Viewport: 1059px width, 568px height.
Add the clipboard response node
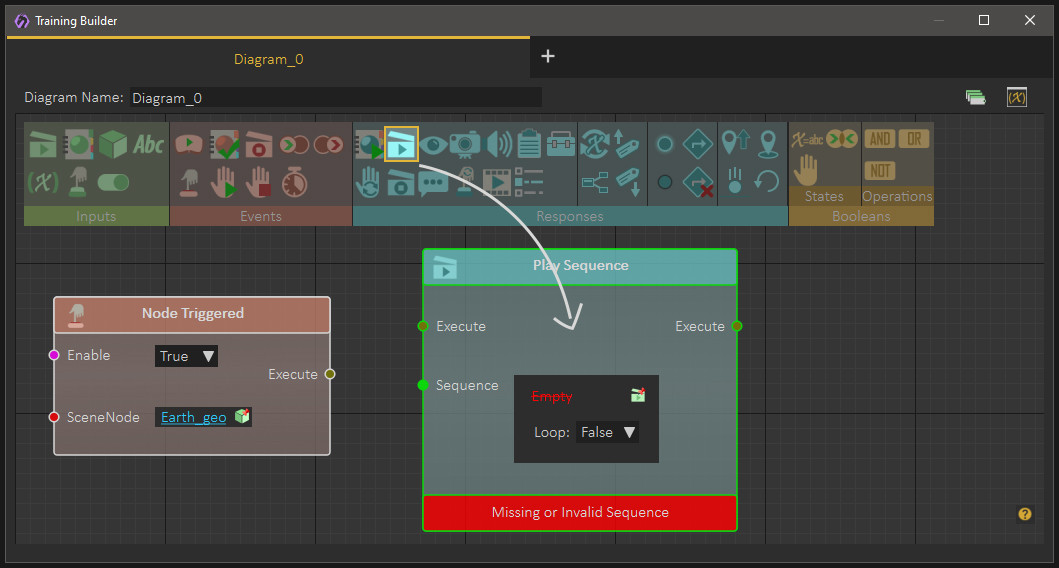click(x=530, y=143)
